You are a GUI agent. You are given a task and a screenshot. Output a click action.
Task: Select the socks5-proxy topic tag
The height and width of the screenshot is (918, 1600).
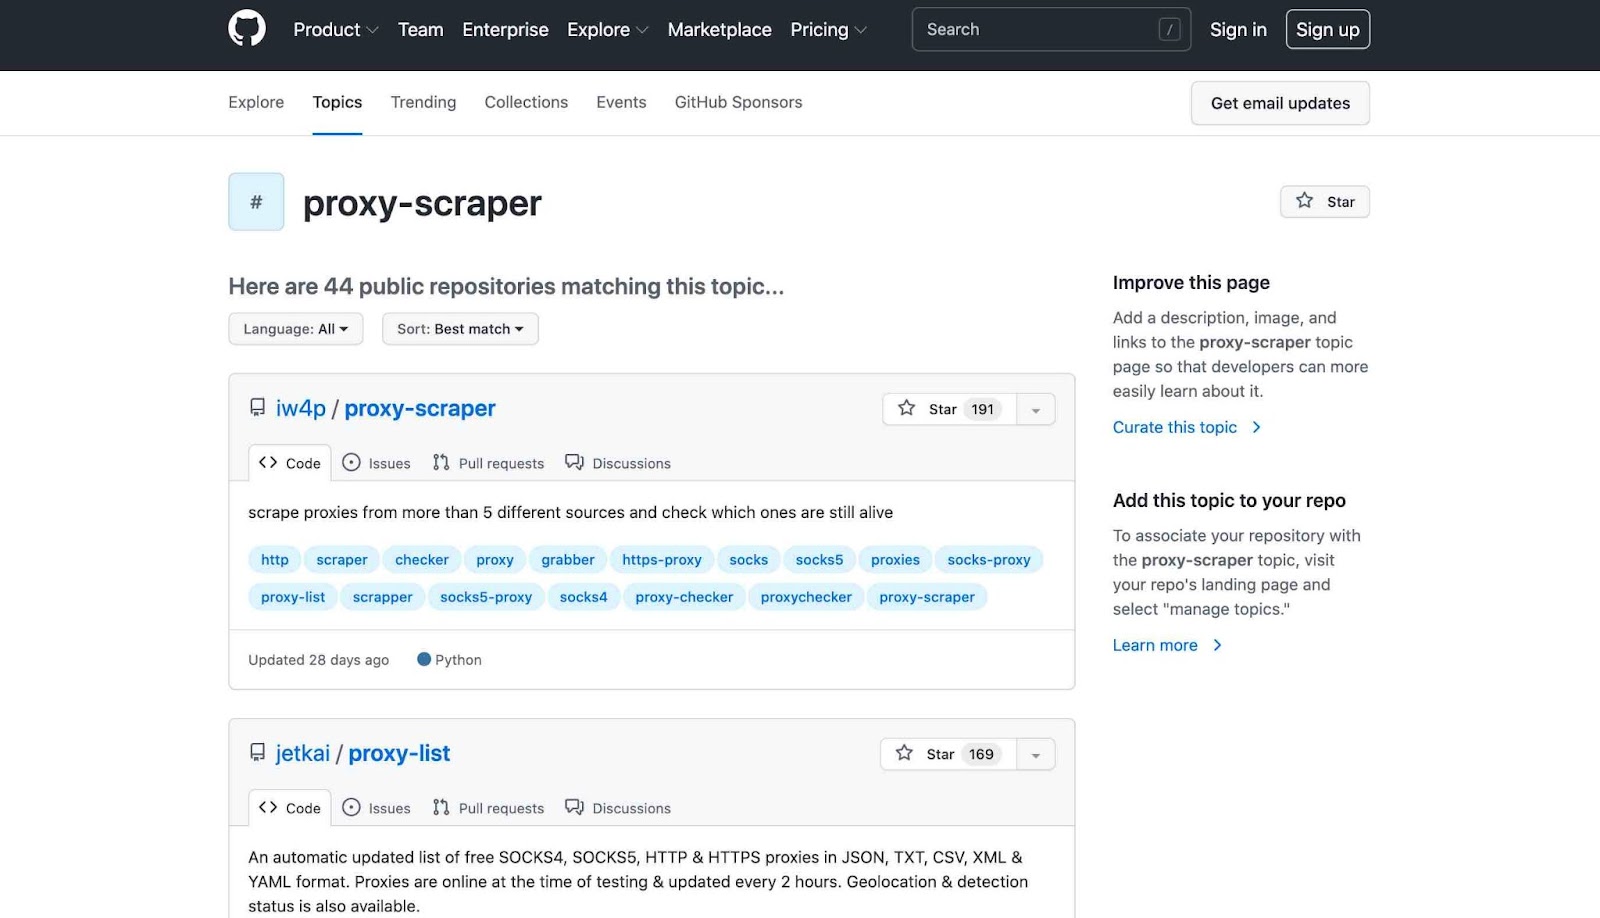[x=486, y=597]
